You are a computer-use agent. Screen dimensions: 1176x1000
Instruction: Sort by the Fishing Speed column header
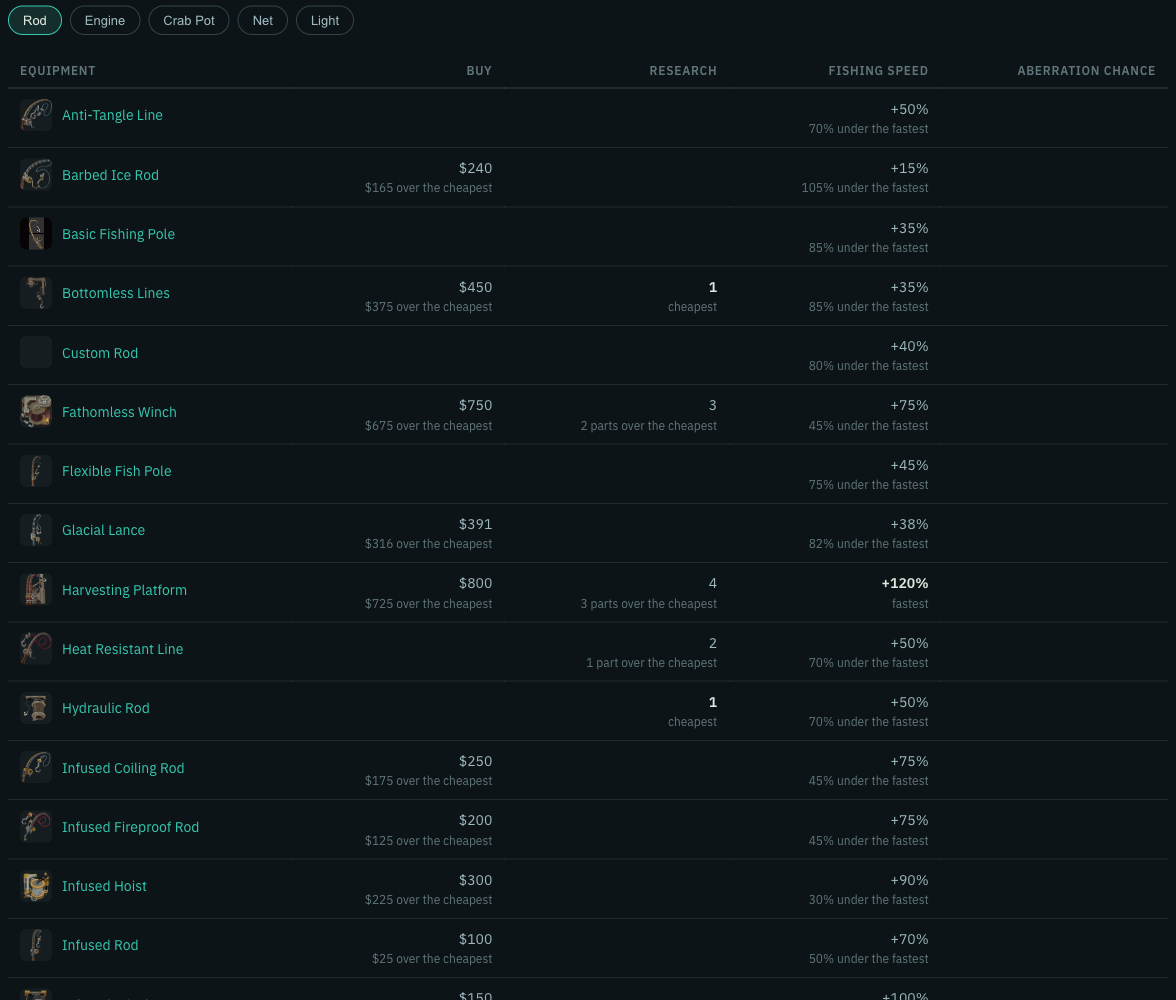pyautogui.click(x=878, y=71)
